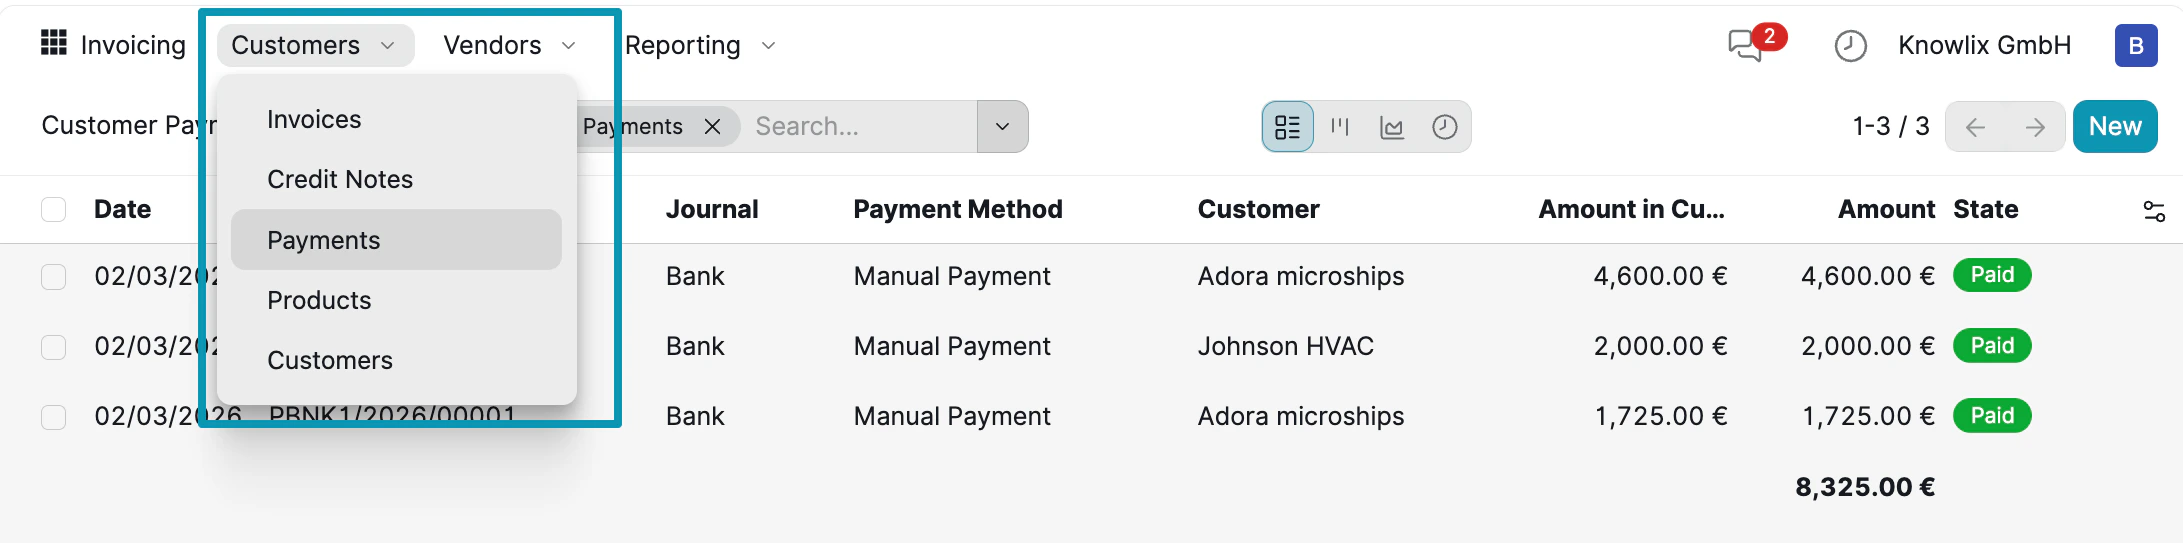Tick checkbox for 4,600.00 € payment row
The width and height of the screenshot is (2183, 543).
click(x=54, y=277)
